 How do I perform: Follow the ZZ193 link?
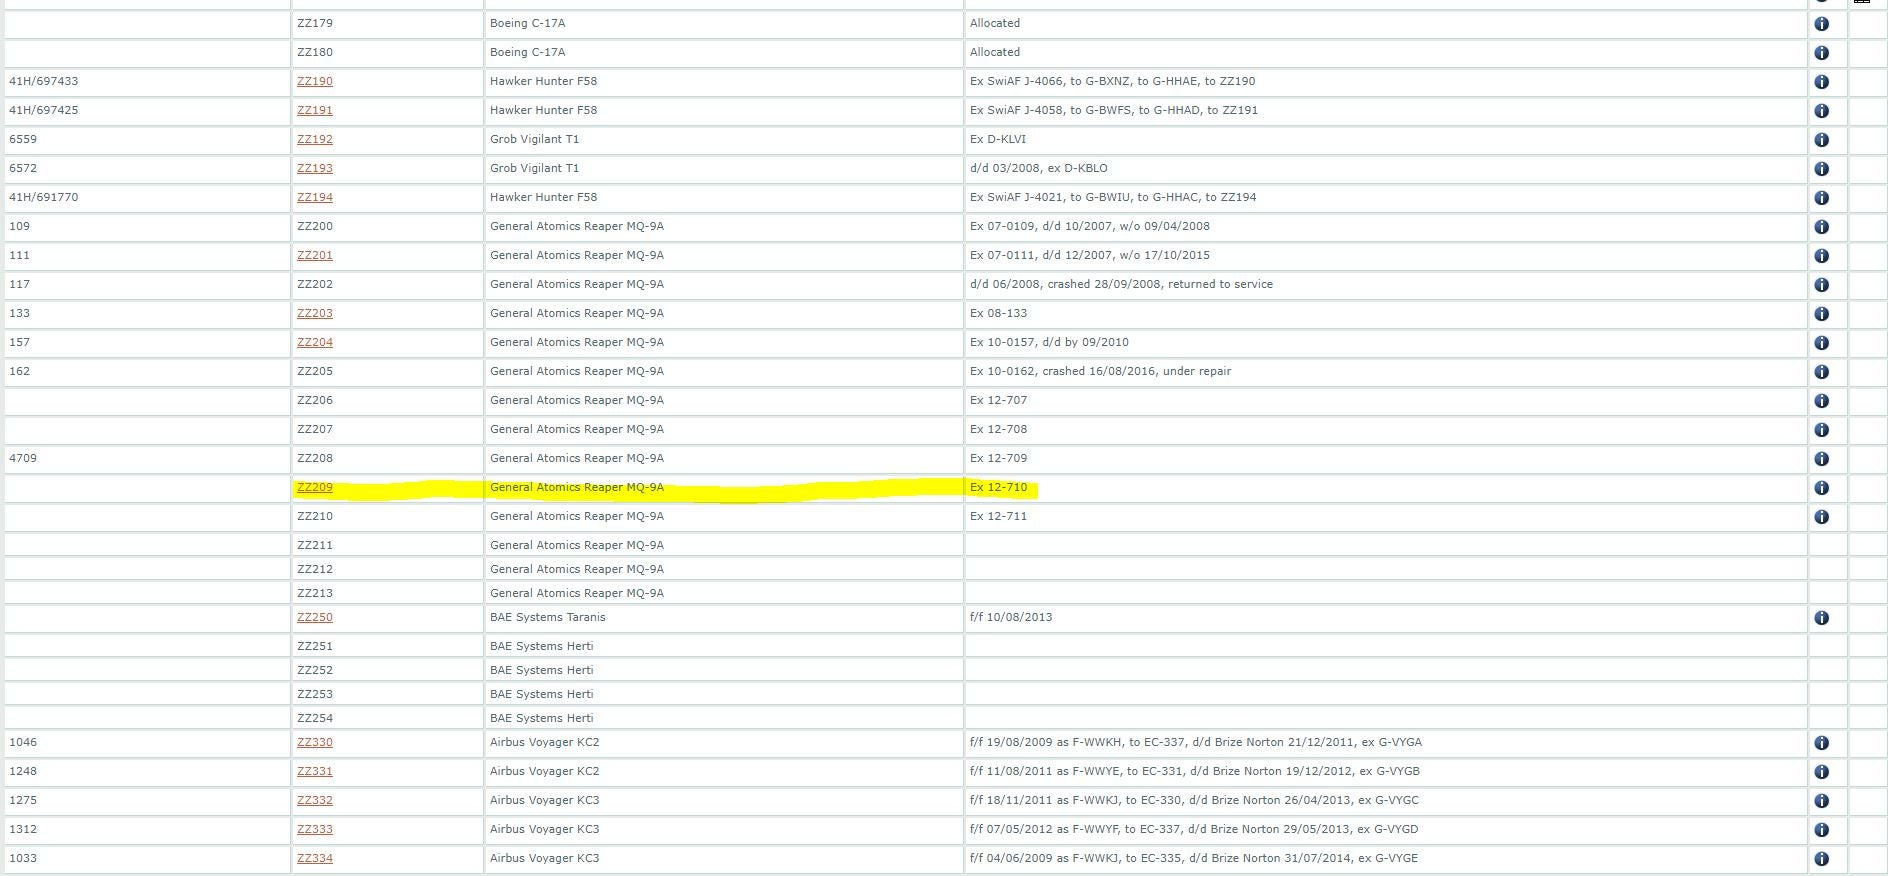click(315, 168)
